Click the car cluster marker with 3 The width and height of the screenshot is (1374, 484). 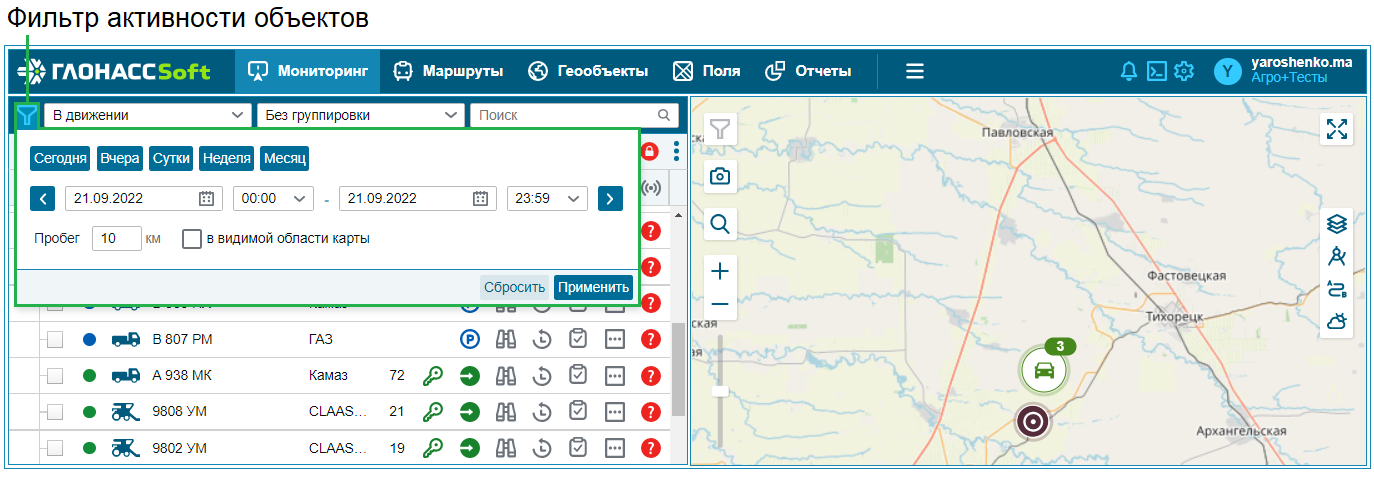[1044, 370]
